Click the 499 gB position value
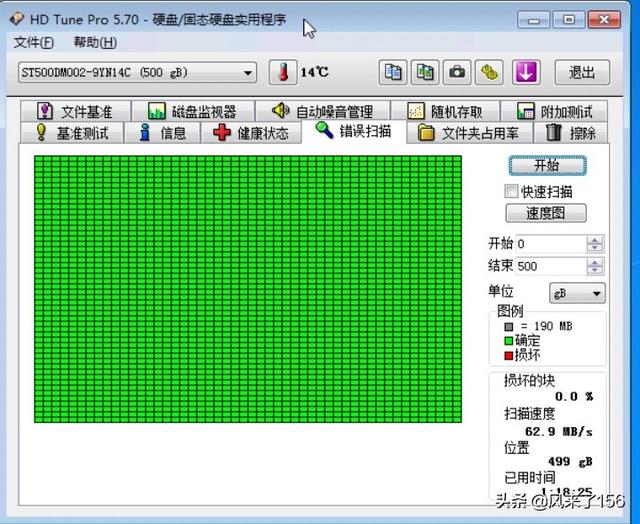Viewport: 640px width, 524px height. tap(570, 462)
